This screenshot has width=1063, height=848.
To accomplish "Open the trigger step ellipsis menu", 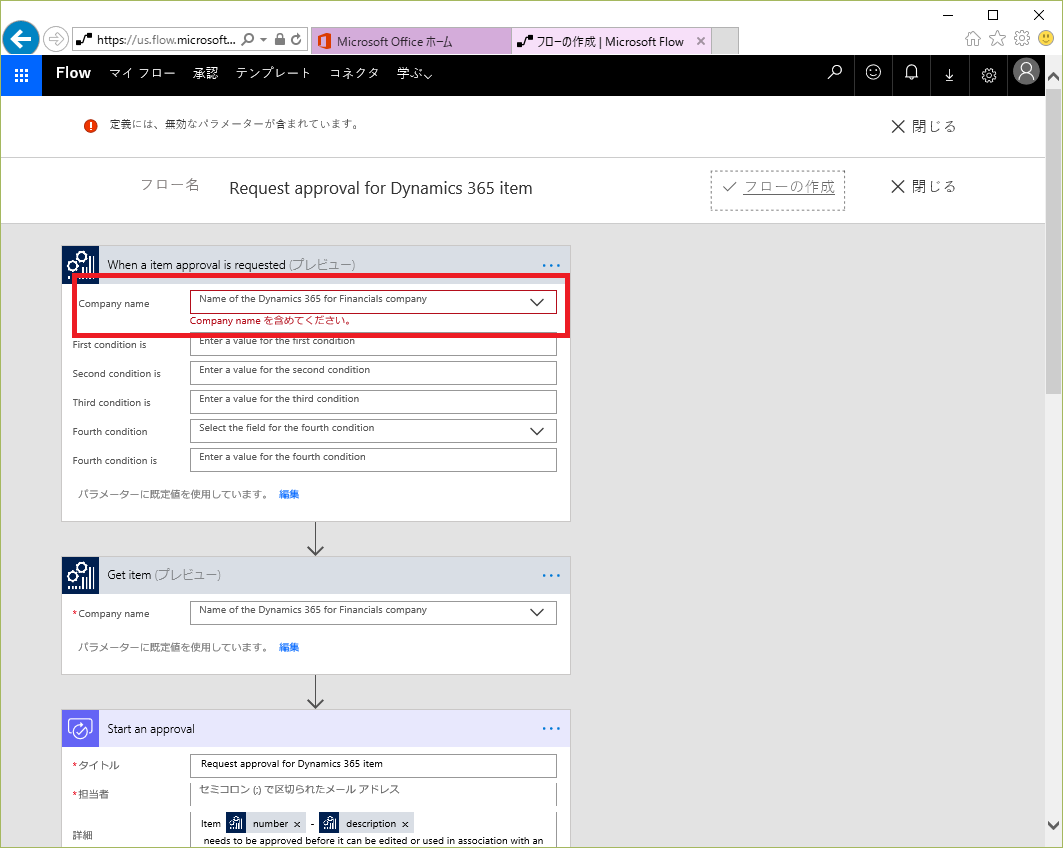I will tap(551, 266).
